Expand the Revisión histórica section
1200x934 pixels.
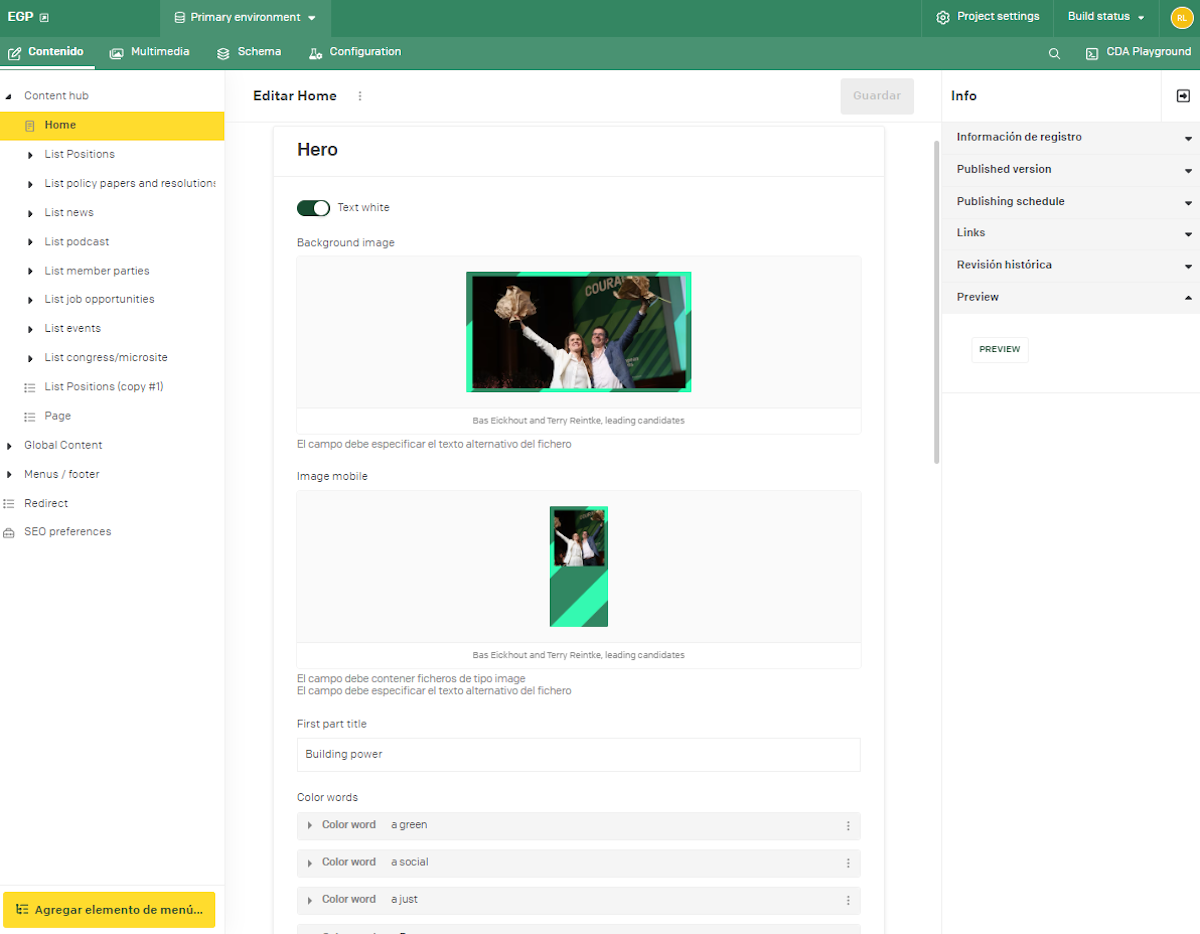pyautogui.click(x=1070, y=266)
